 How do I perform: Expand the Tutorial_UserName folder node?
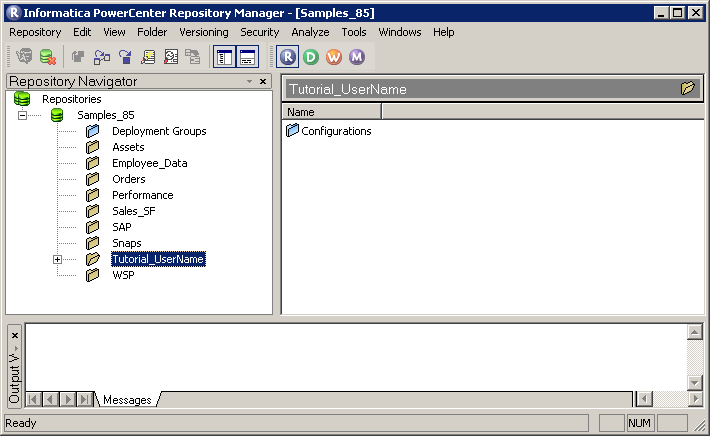57,259
